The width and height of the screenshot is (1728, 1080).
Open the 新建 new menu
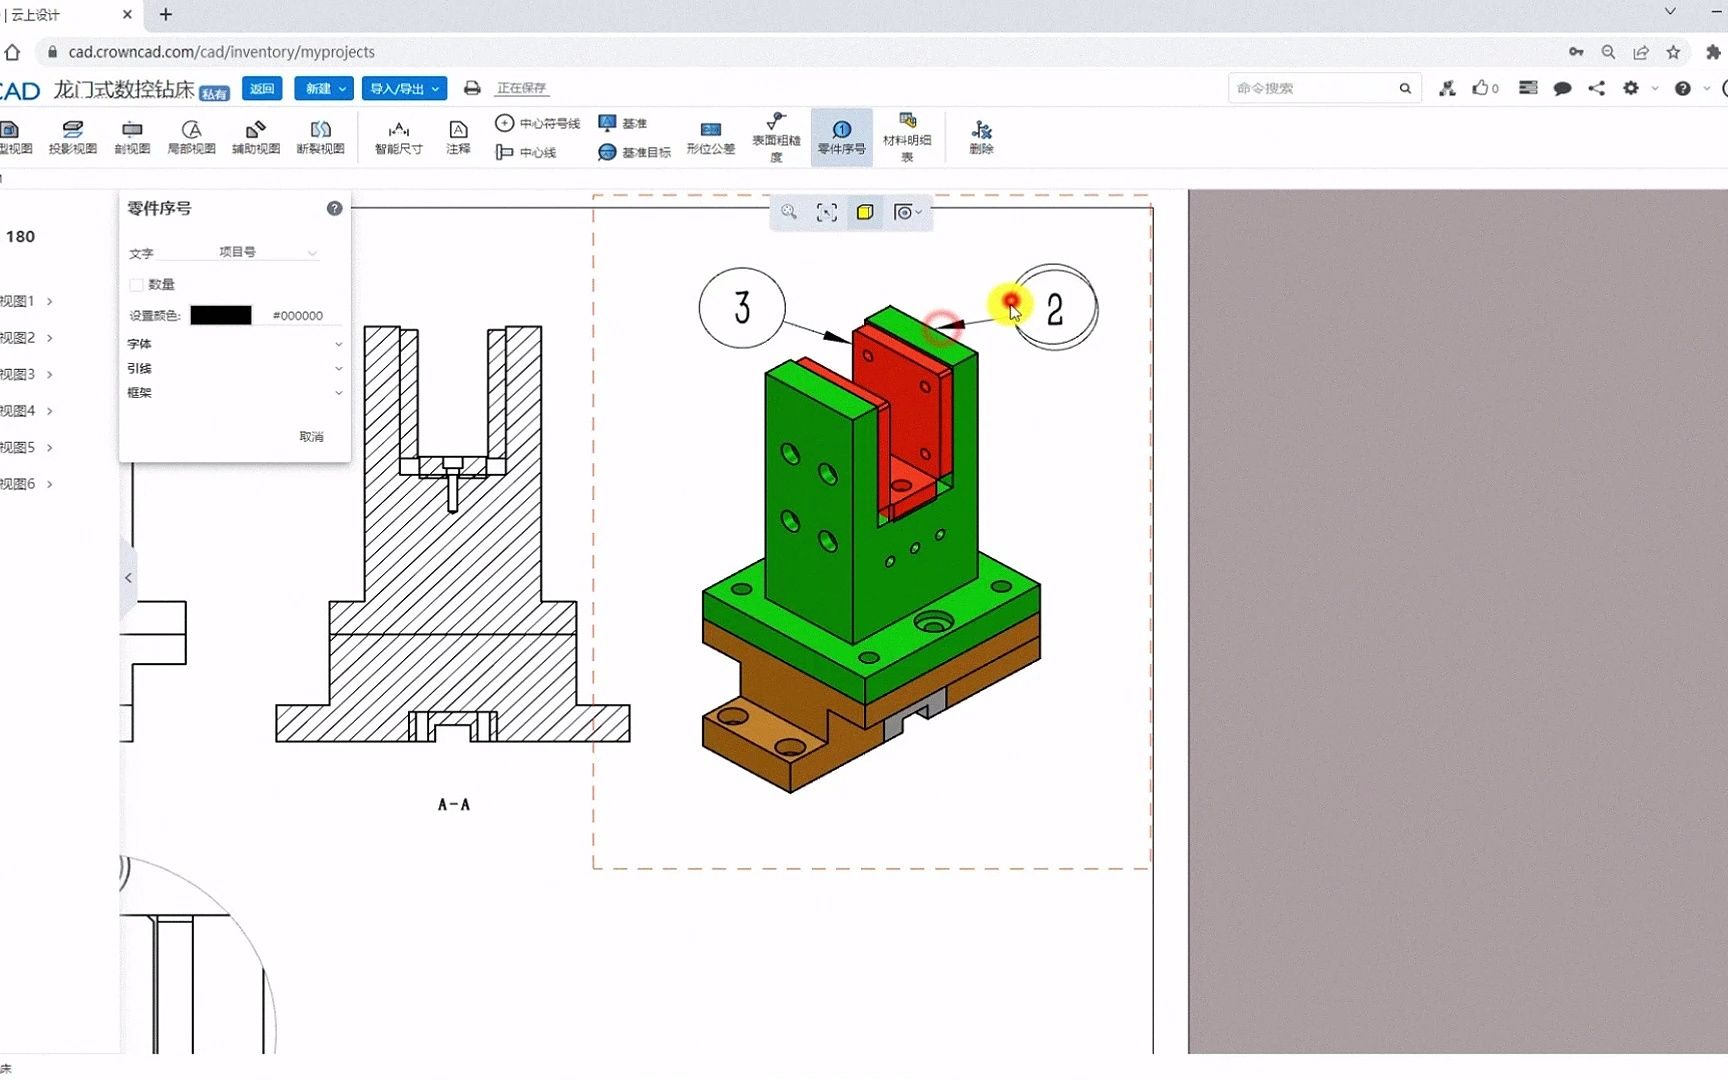point(323,88)
